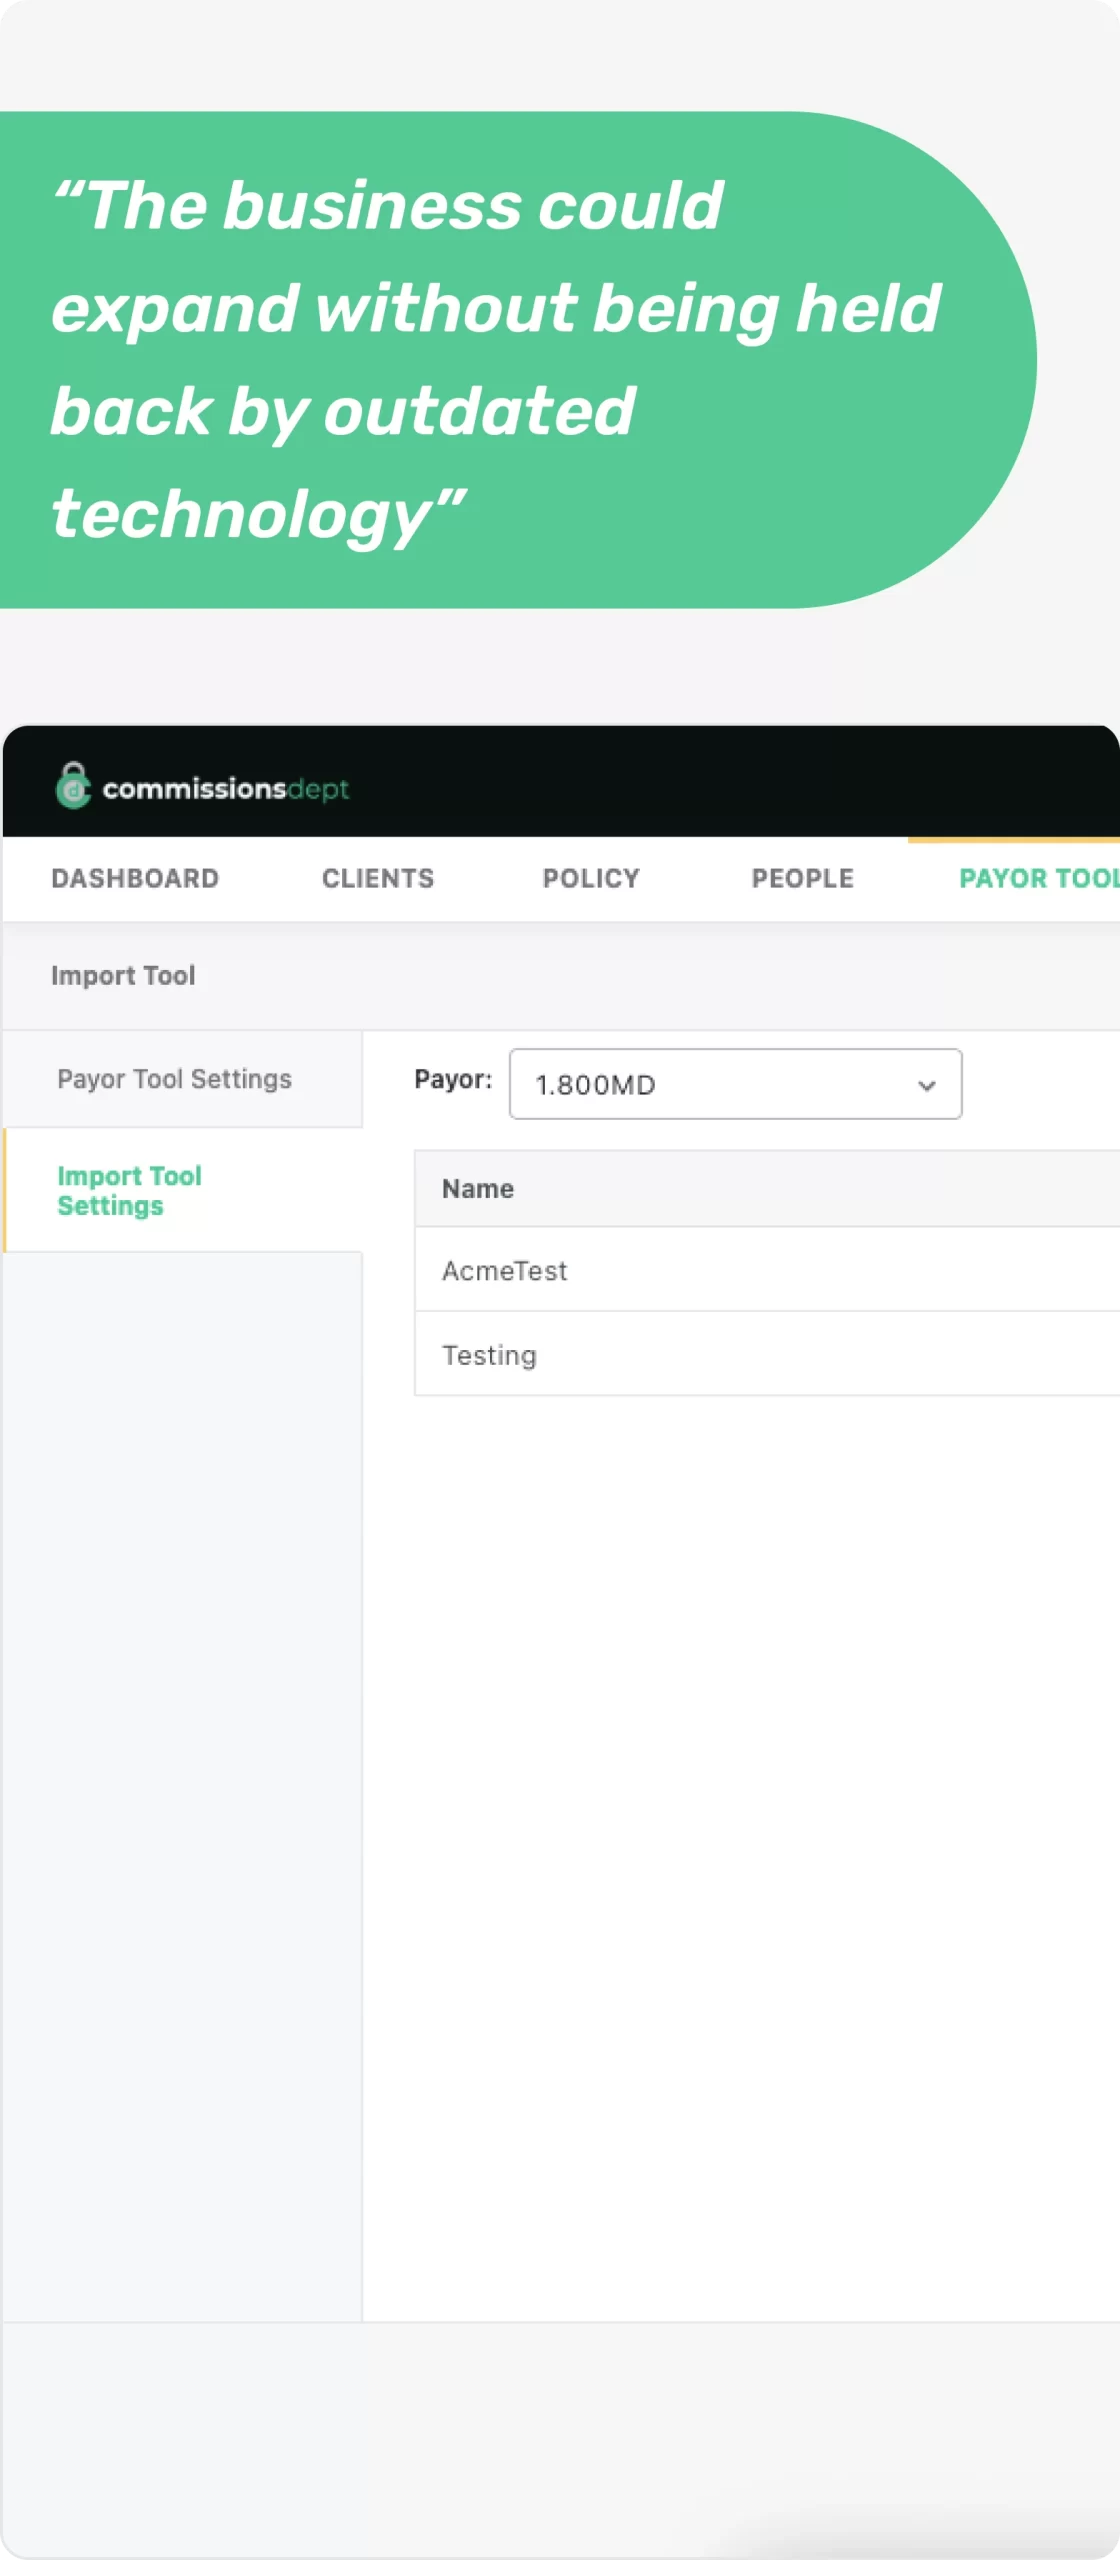Select the Testing row in table
1120x2560 pixels.
pyautogui.click(x=490, y=1355)
